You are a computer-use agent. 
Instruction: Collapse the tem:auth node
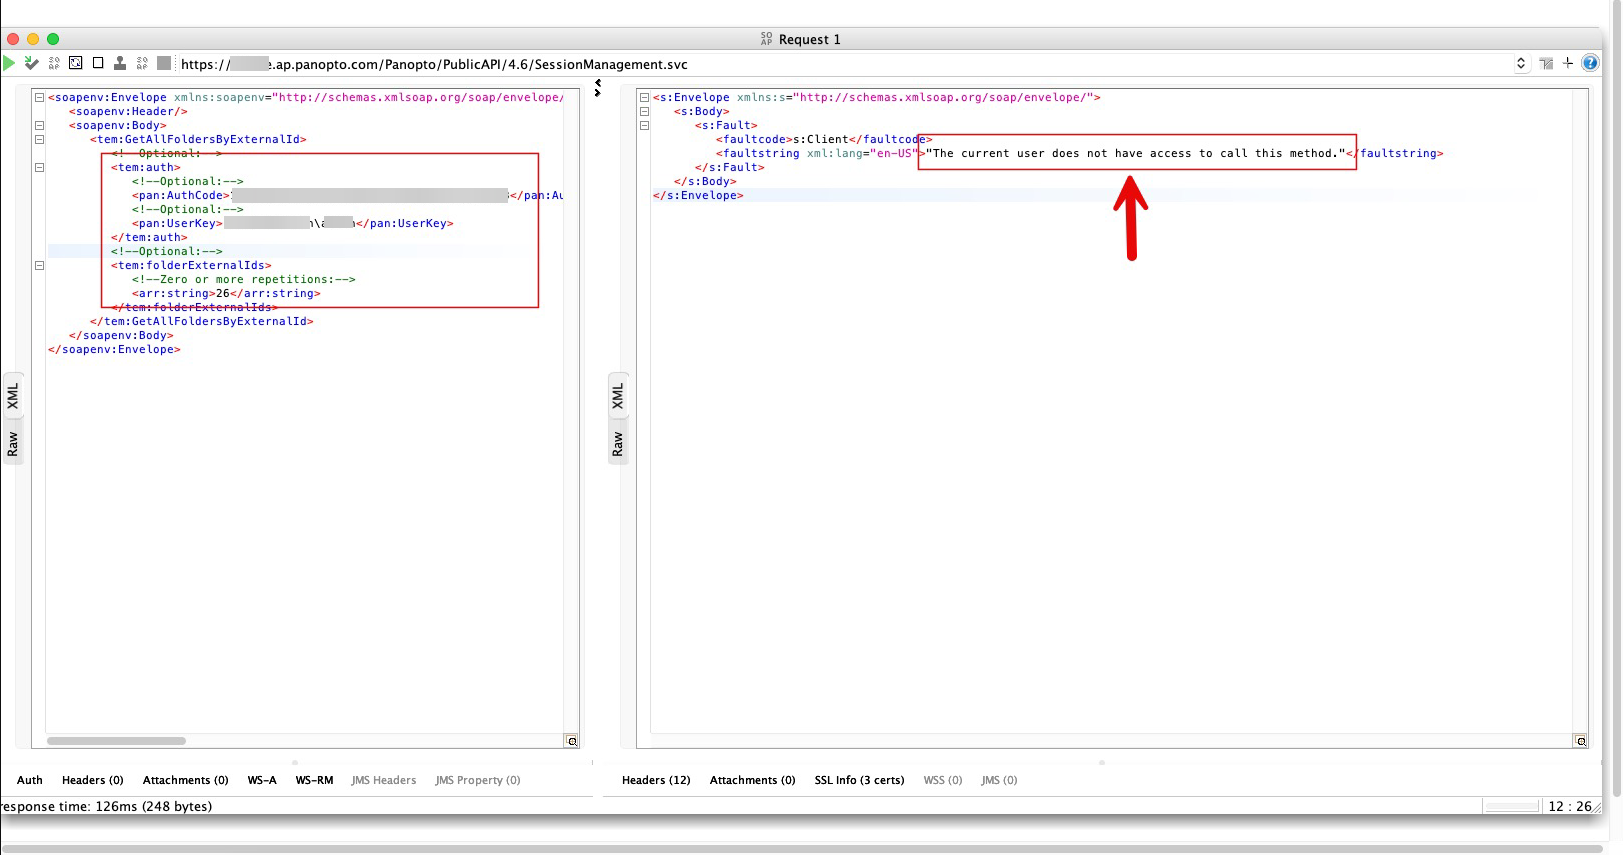pyautogui.click(x=39, y=167)
